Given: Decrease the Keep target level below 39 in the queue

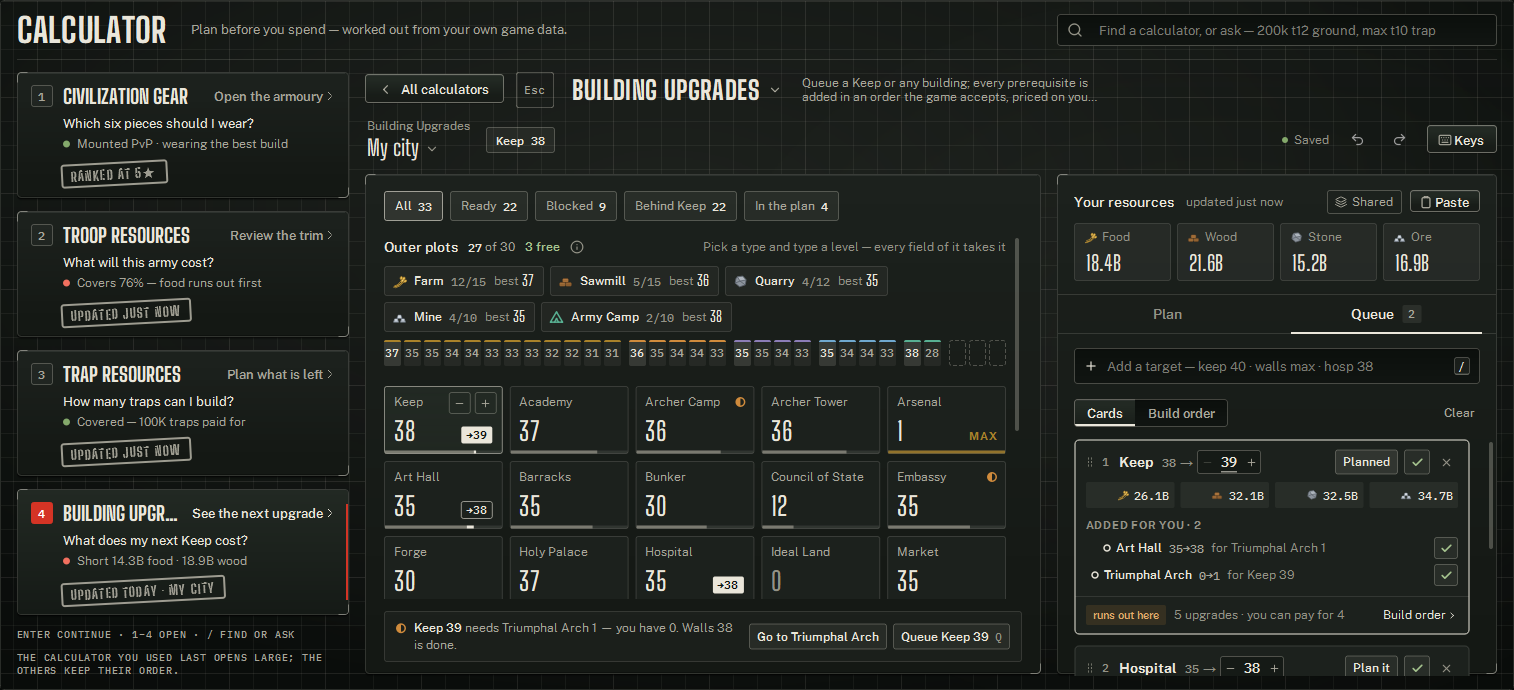Looking at the screenshot, I should (x=1209, y=462).
